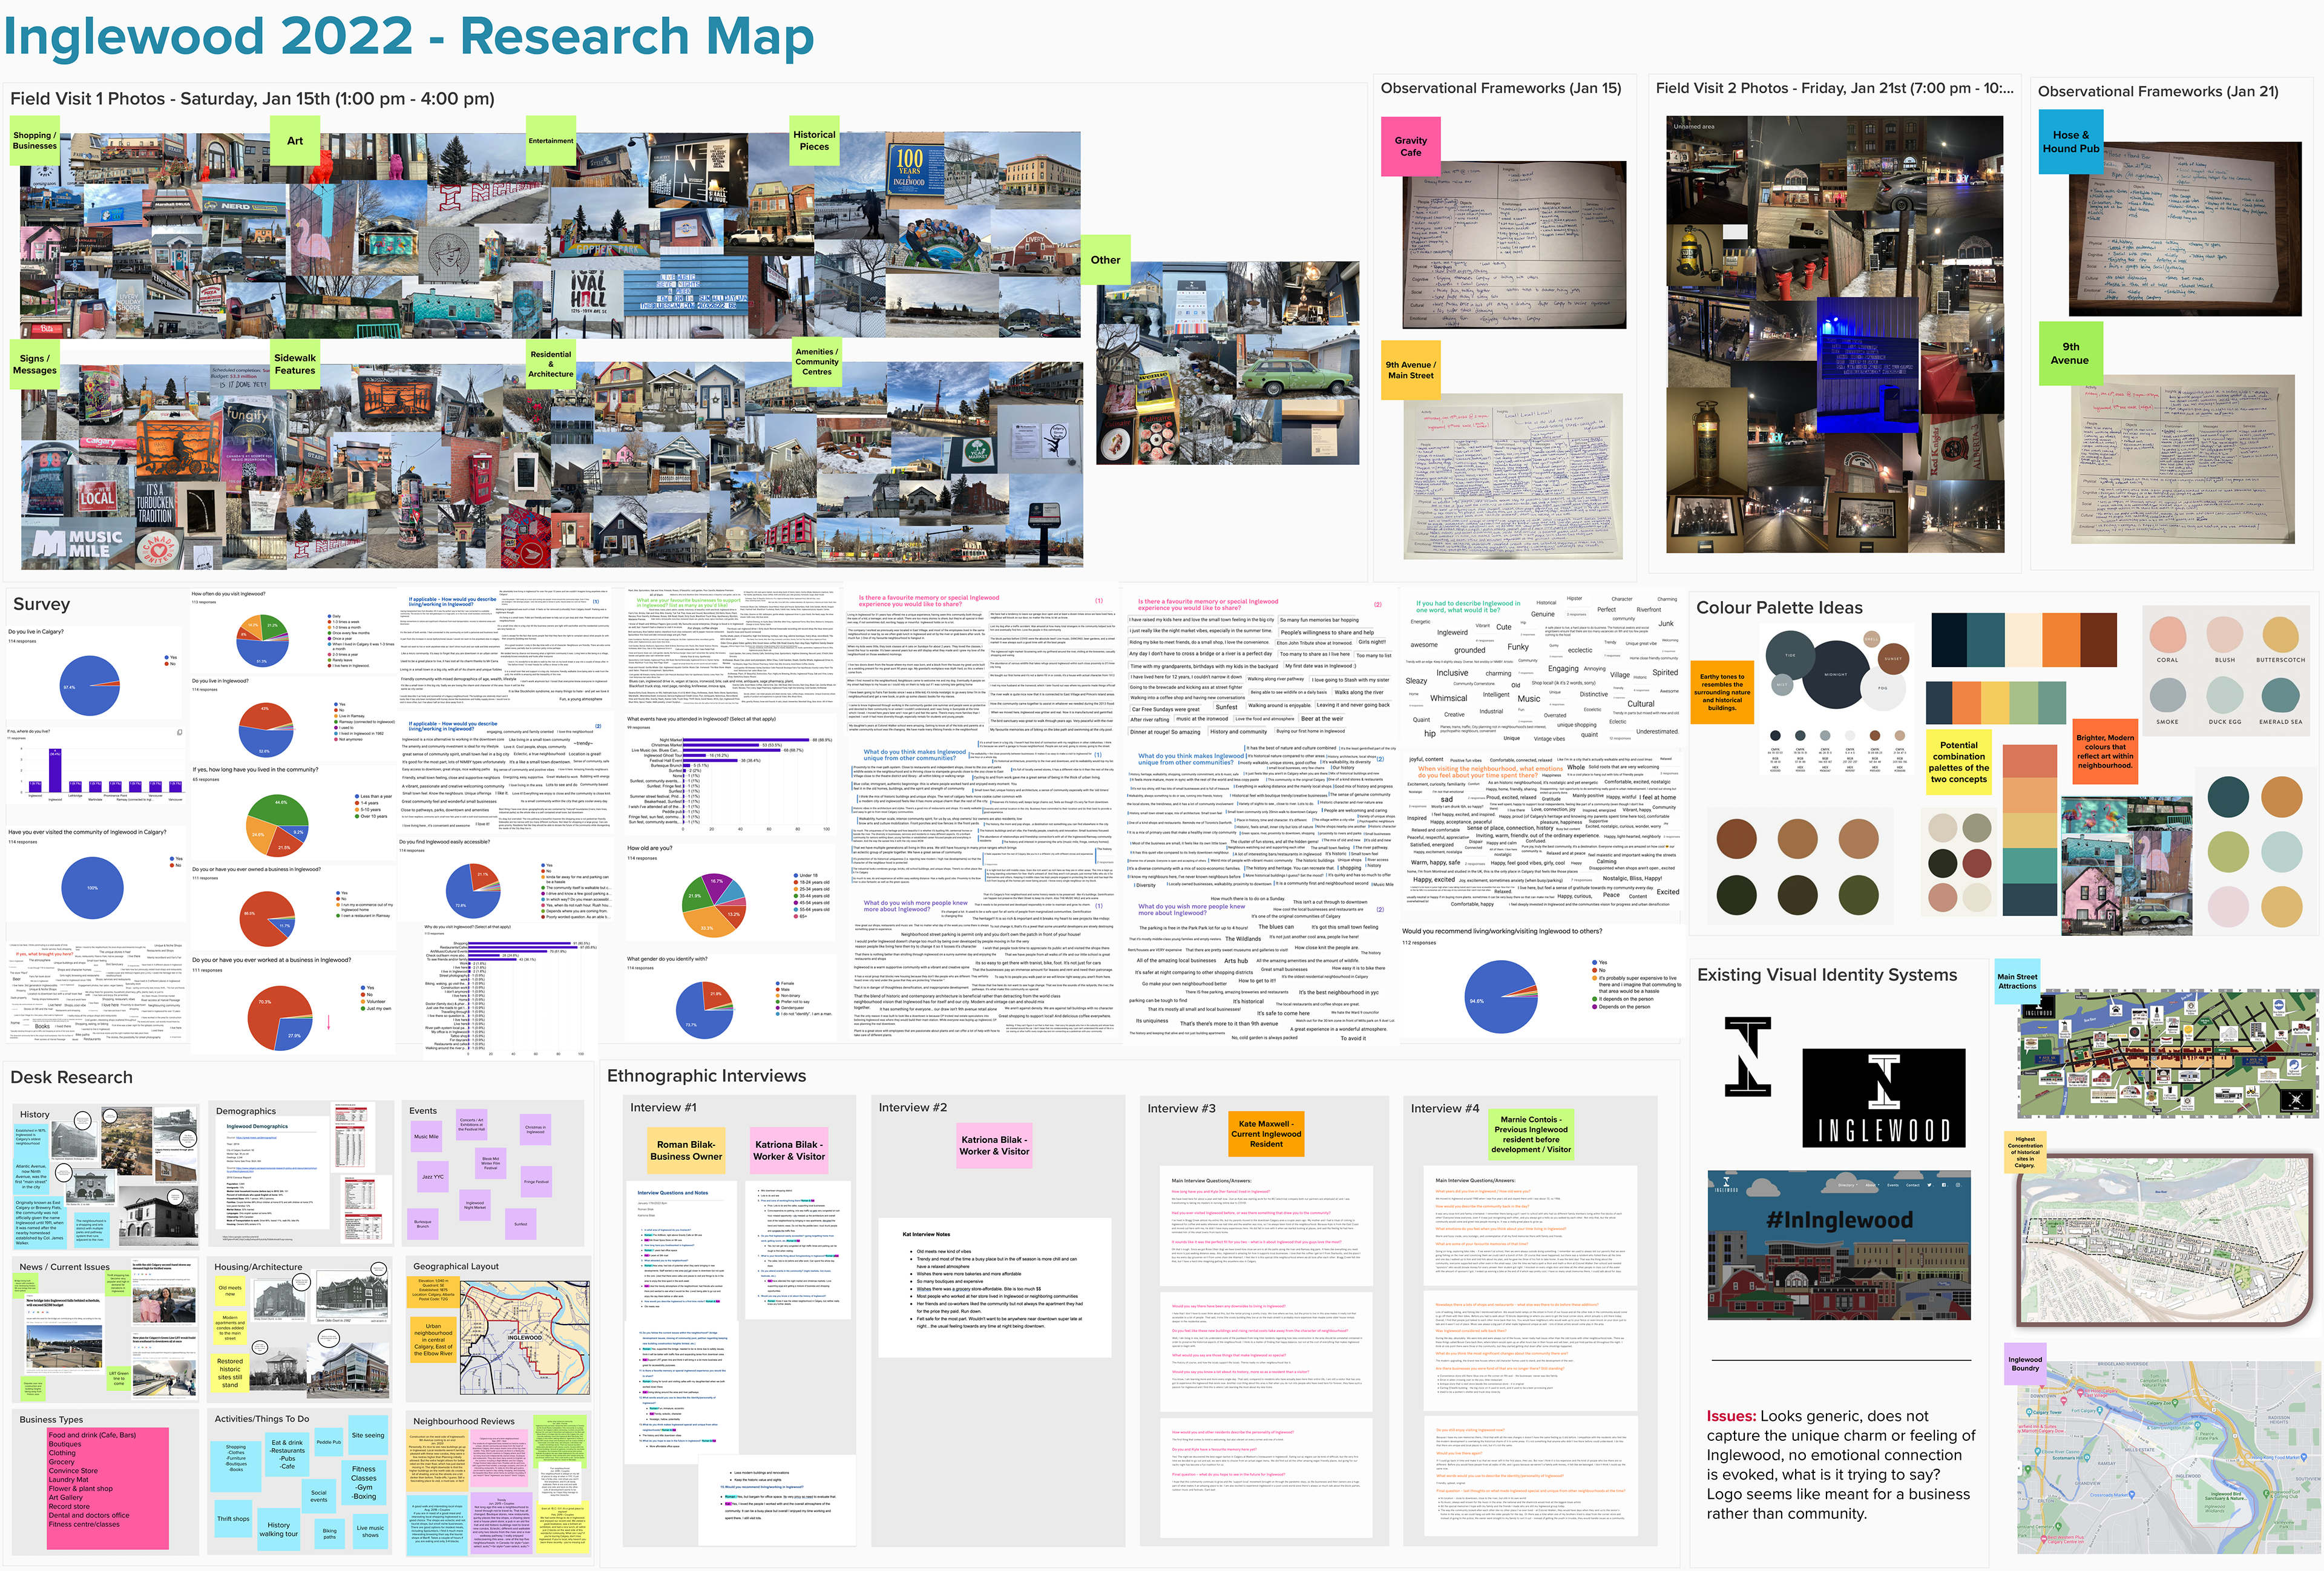The height and width of the screenshot is (1571, 2324).
Task: Click the Brighter, Modern colours orange sticky
Action: tap(2105, 751)
